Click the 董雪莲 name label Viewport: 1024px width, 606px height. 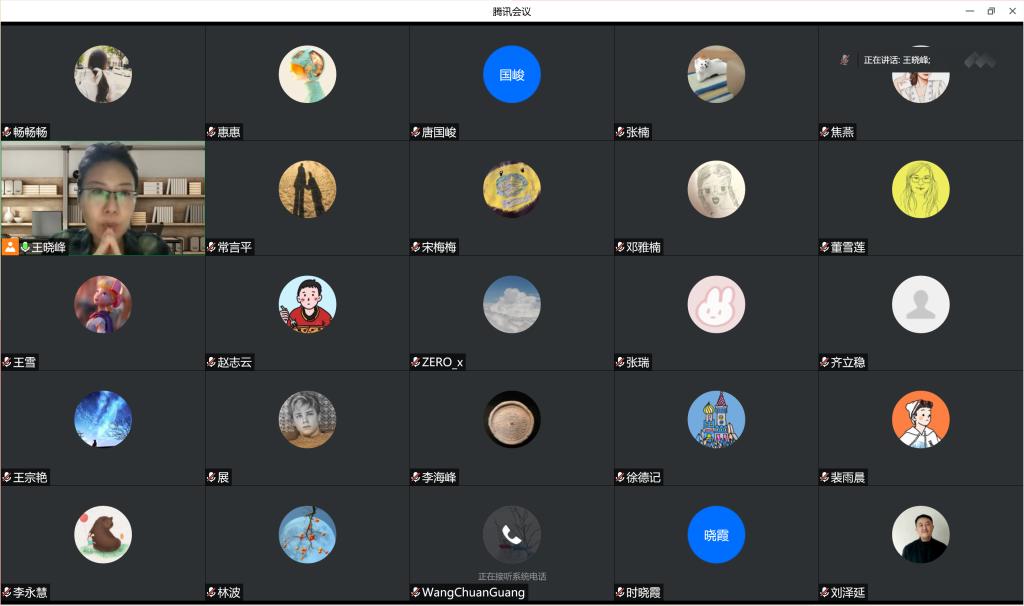click(848, 247)
